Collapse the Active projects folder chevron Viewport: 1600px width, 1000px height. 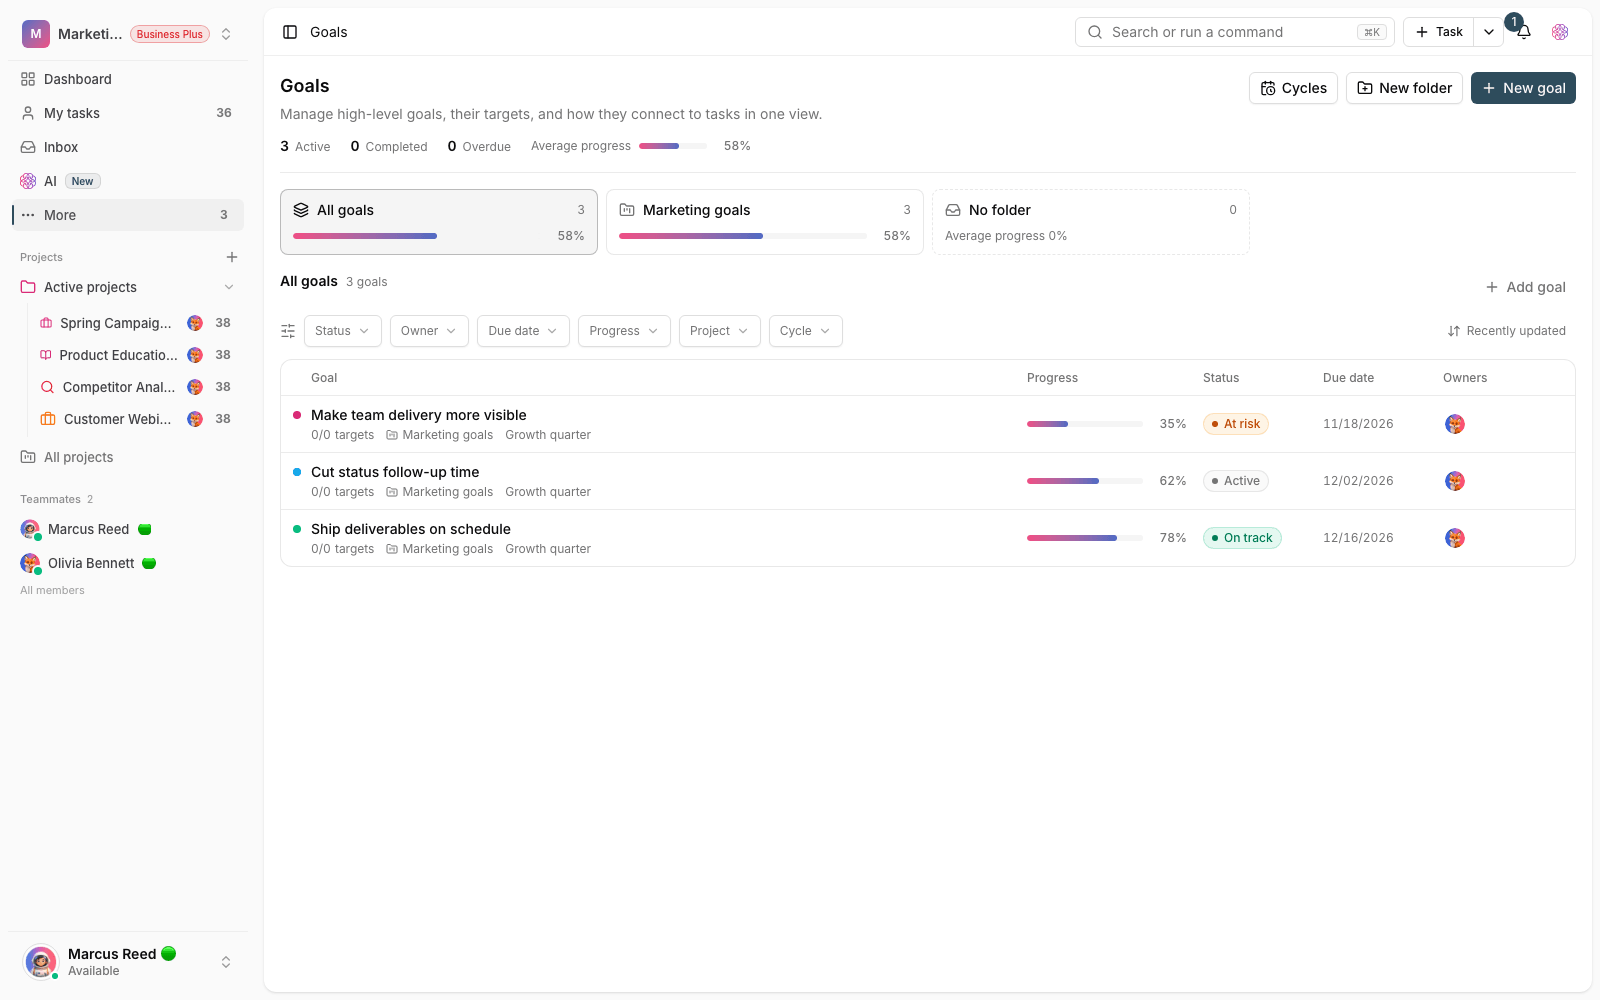click(229, 287)
